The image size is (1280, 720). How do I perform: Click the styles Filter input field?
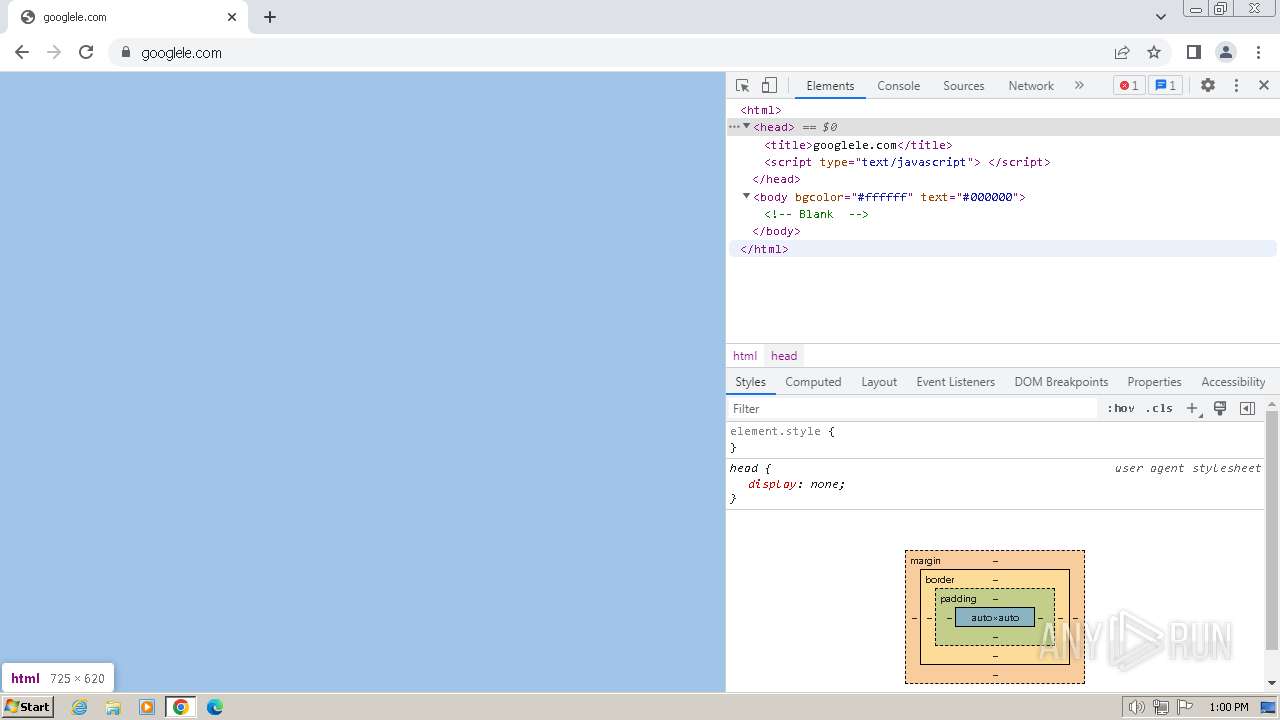[912, 409]
